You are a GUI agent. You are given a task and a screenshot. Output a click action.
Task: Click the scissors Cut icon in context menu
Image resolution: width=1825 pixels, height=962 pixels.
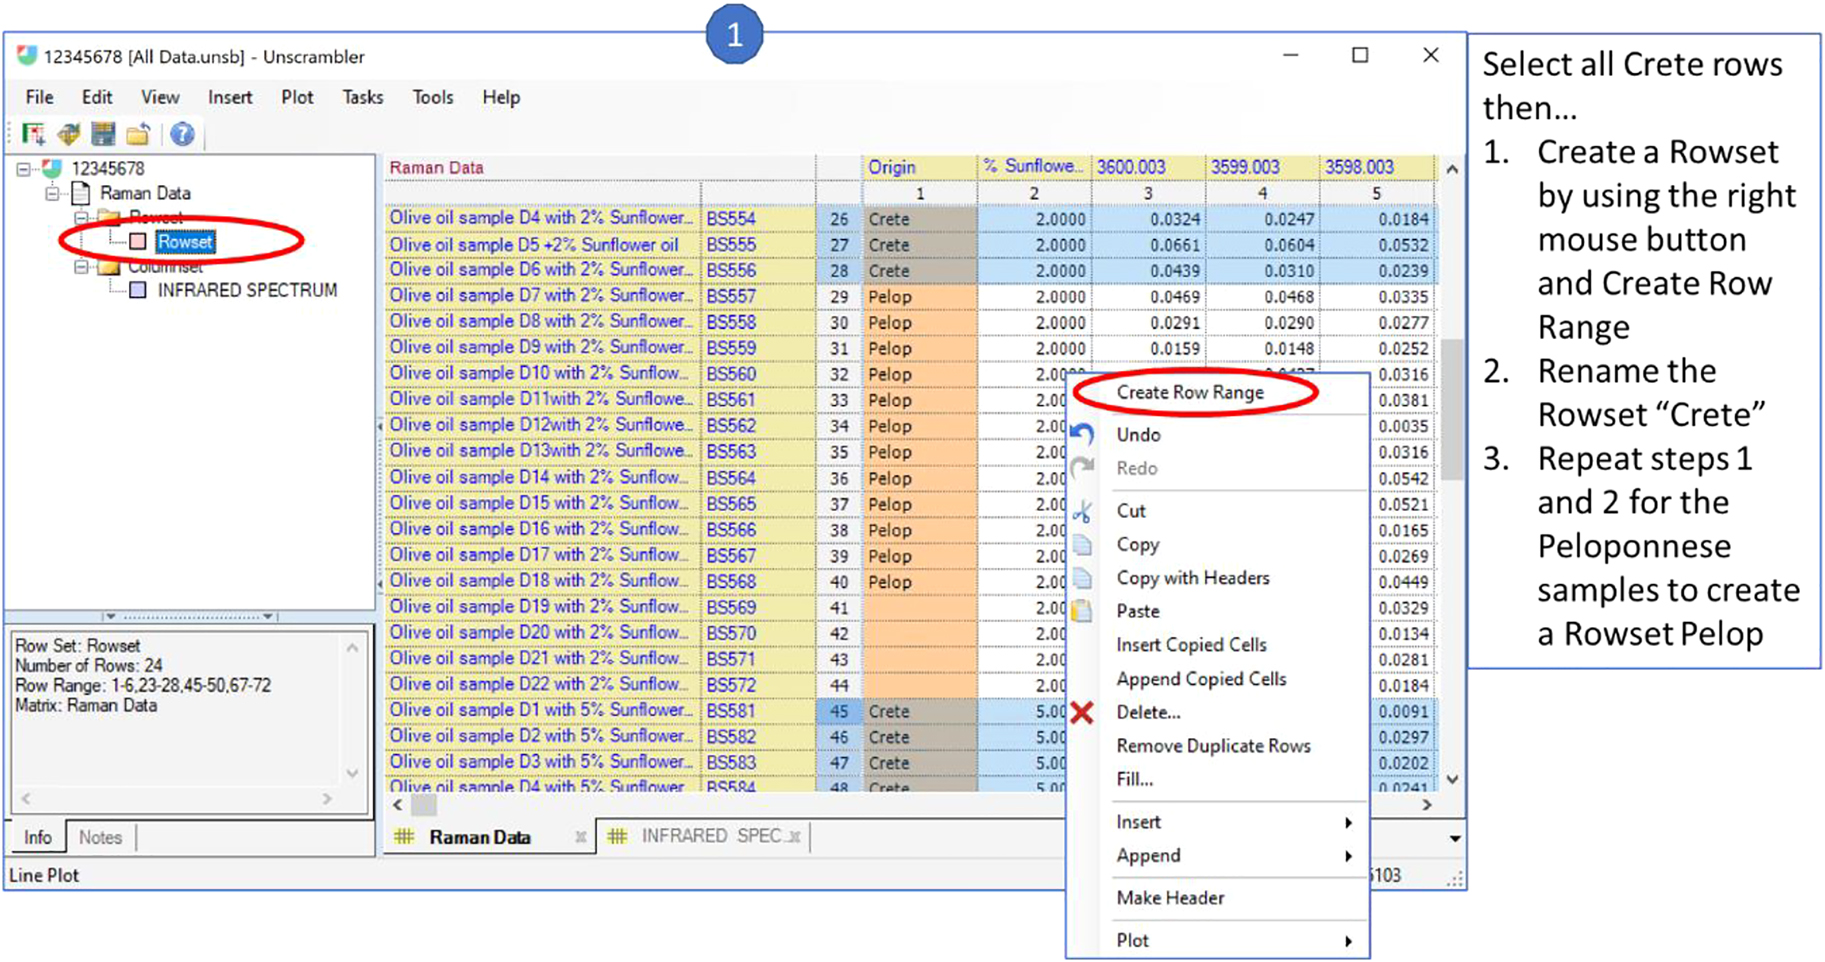click(x=1082, y=512)
